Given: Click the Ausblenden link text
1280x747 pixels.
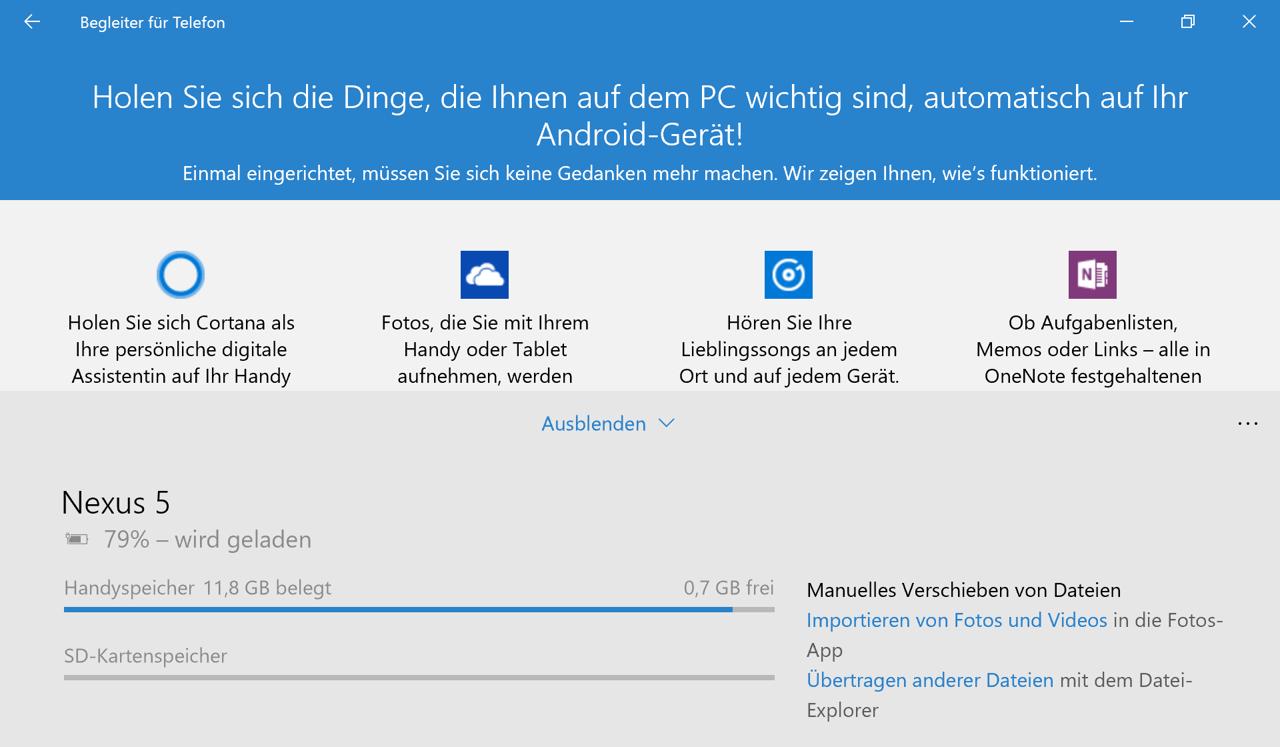Looking at the screenshot, I should [x=593, y=424].
